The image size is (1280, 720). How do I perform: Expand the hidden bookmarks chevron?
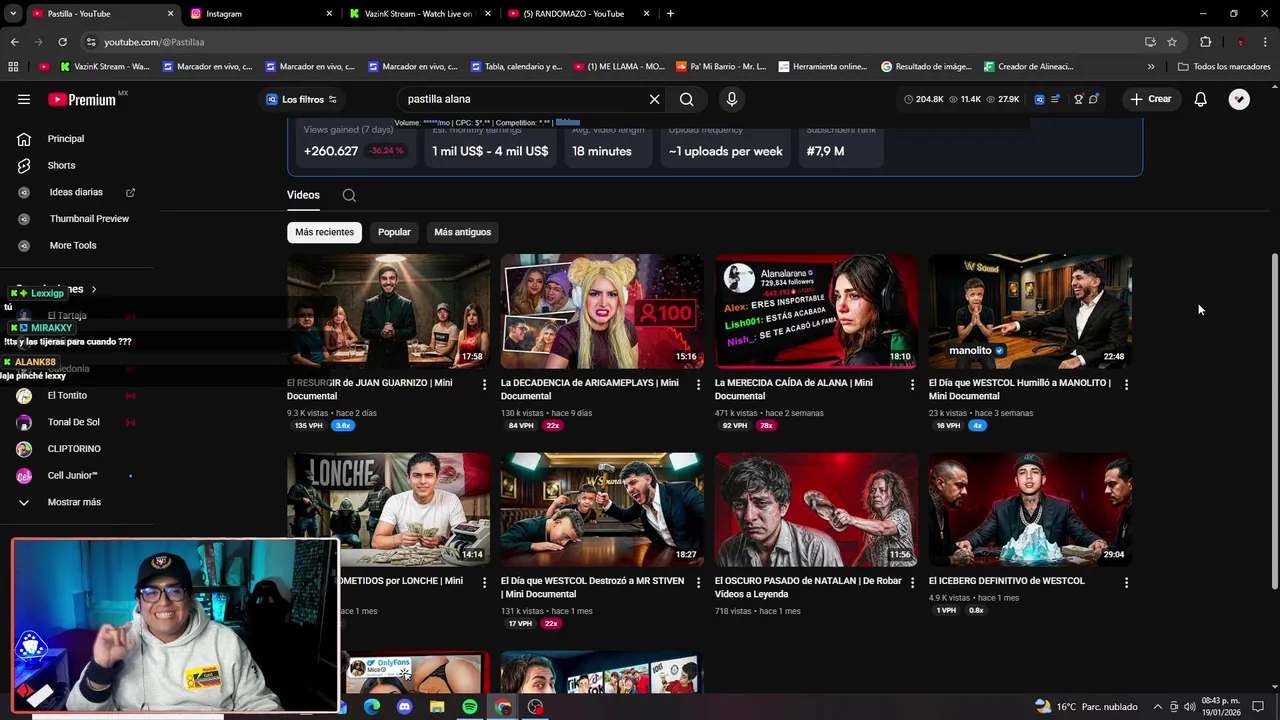tap(1151, 67)
